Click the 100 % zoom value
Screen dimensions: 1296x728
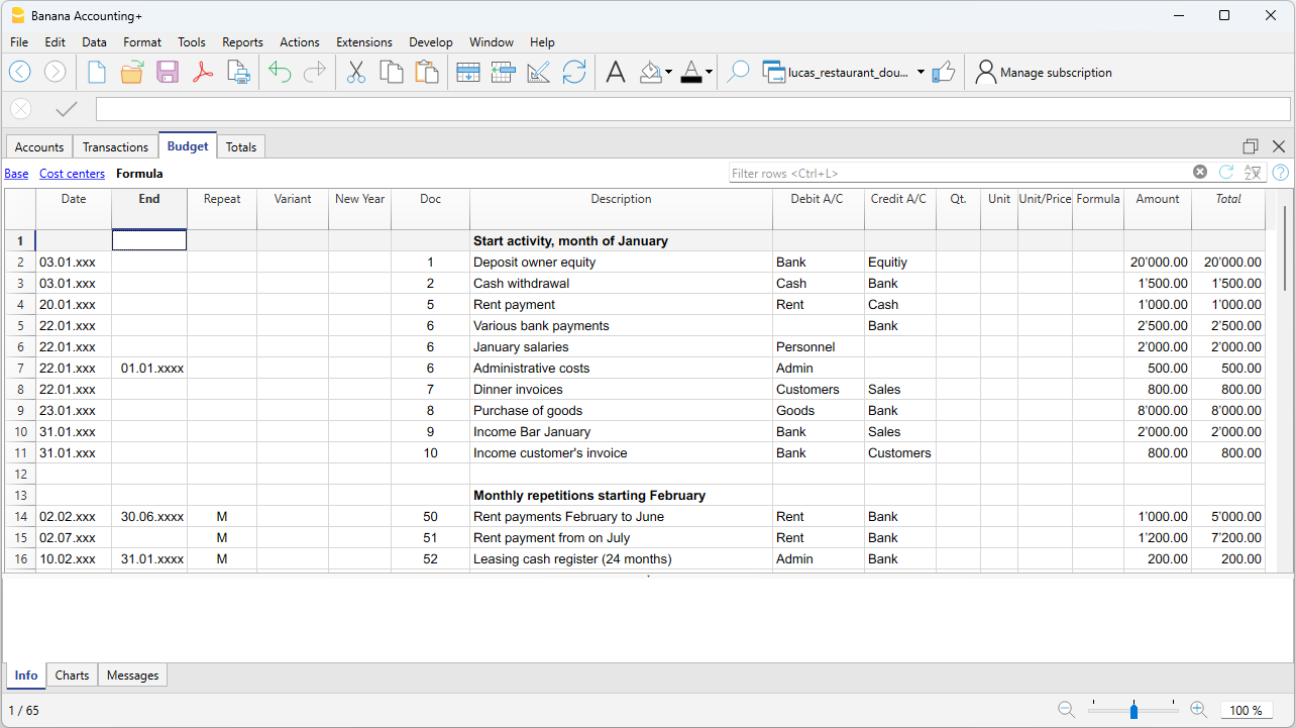coord(1246,710)
